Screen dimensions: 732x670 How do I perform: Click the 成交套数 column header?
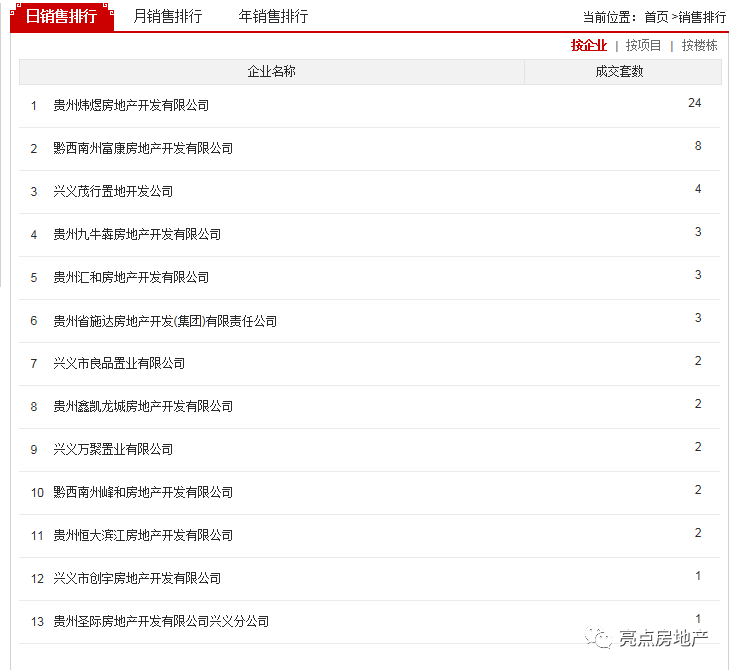click(623, 71)
